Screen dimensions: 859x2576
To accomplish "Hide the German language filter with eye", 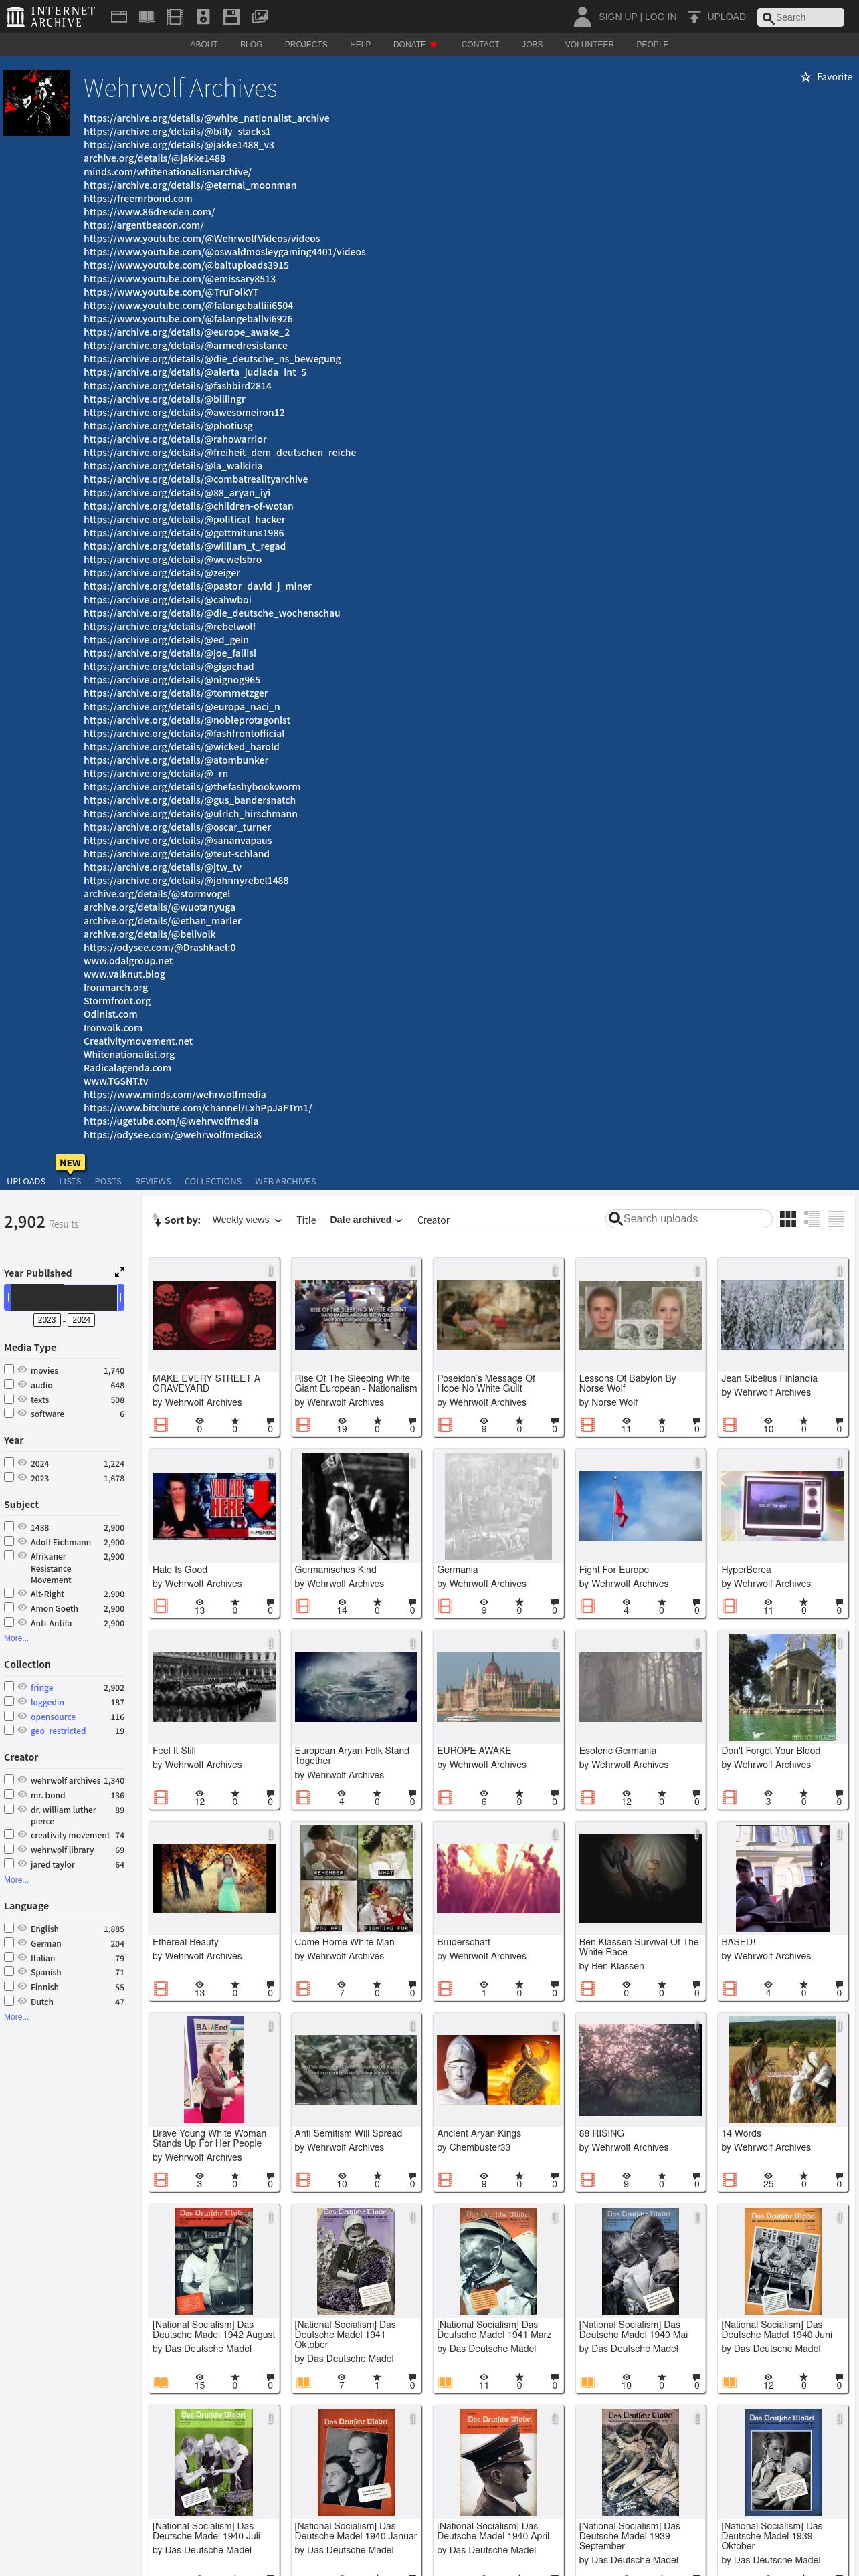I will pyautogui.click(x=22, y=1942).
